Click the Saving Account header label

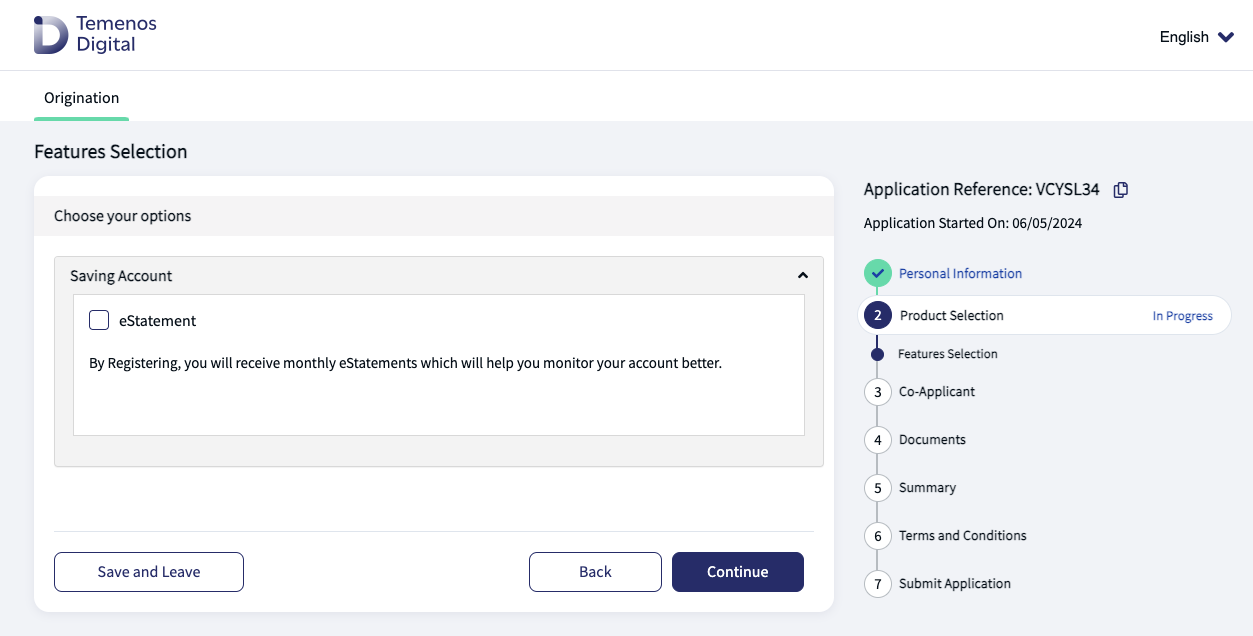[121, 276]
